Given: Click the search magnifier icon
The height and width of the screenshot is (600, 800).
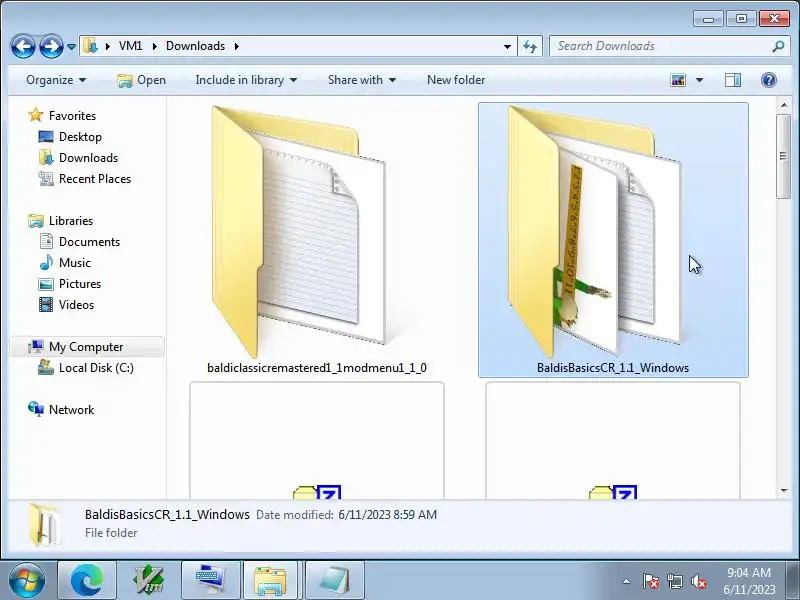Looking at the screenshot, I should pyautogui.click(x=778, y=46).
